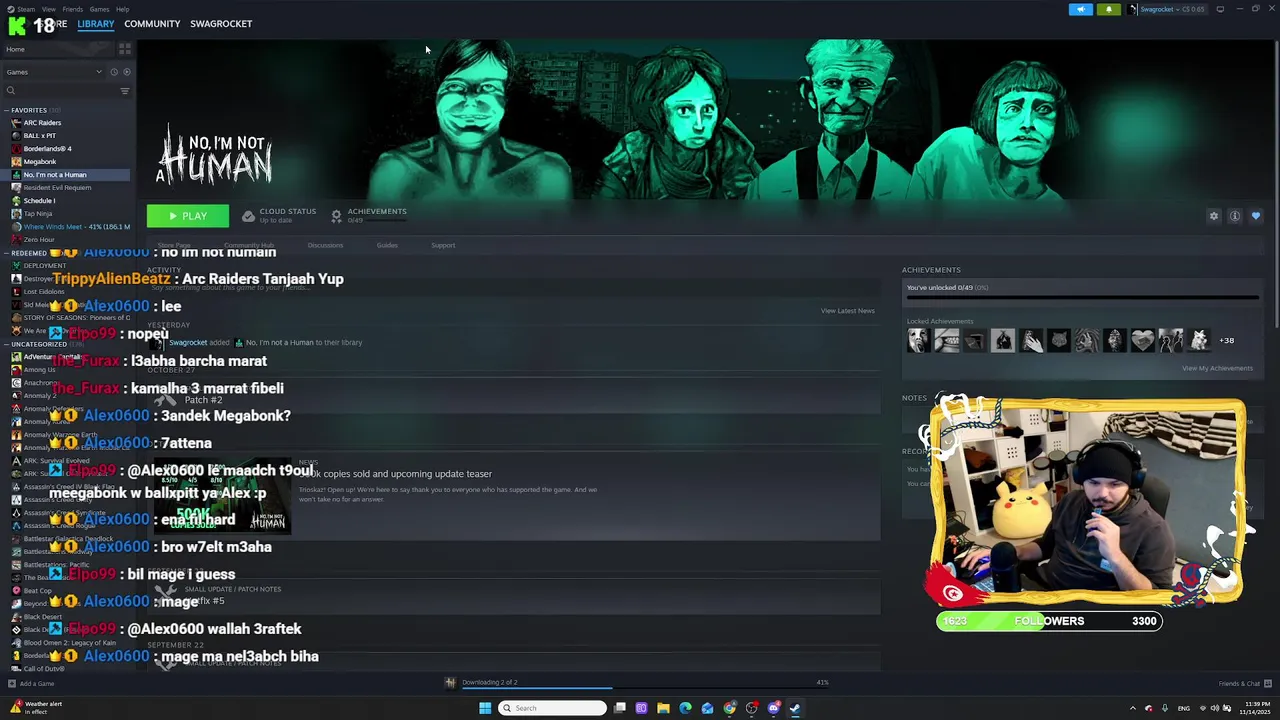This screenshot has height=720, width=1280.
Task: Open Task View from the taskbar
Action: point(619,708)
